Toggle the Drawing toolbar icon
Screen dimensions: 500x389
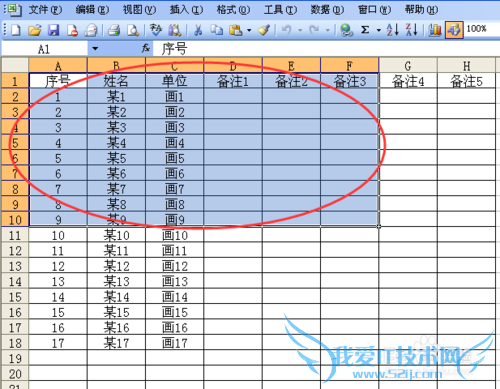[x=454, y=30]
